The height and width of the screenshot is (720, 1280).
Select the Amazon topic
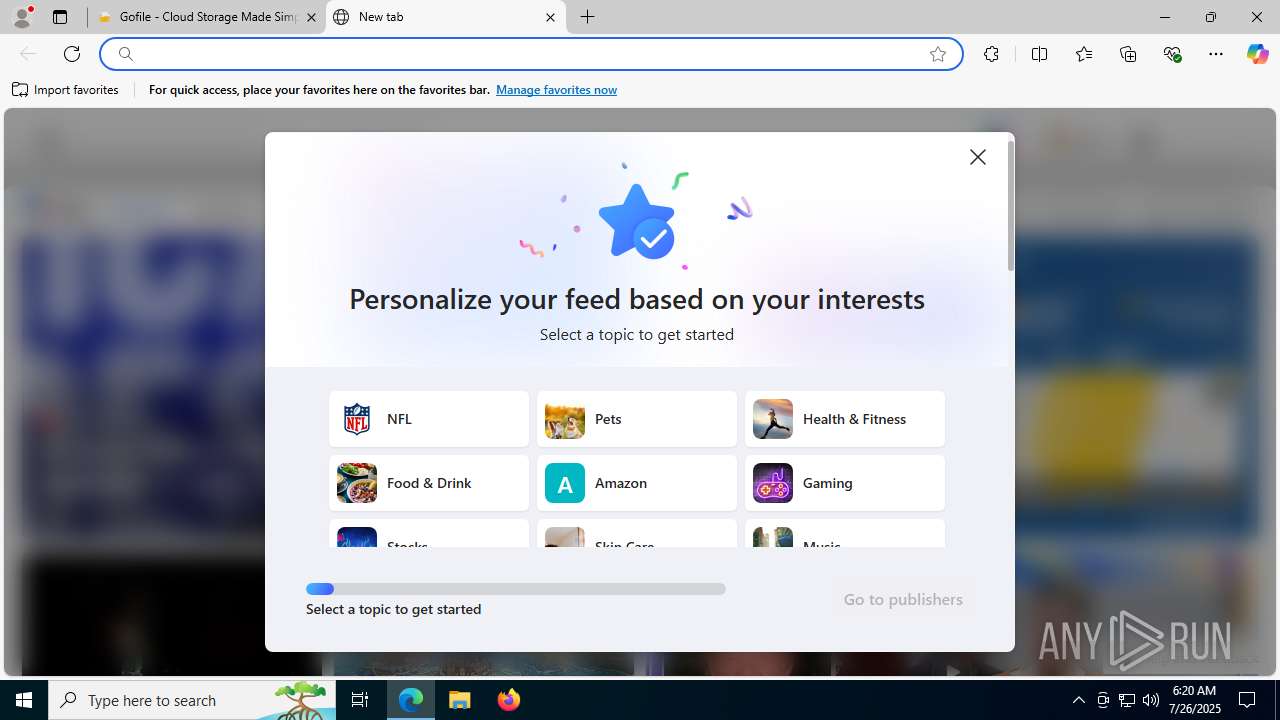pos(637,483)
